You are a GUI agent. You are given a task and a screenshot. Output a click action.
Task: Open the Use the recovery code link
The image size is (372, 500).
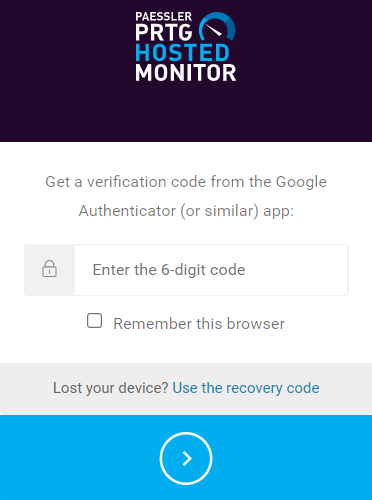click(x=246, y=388)
